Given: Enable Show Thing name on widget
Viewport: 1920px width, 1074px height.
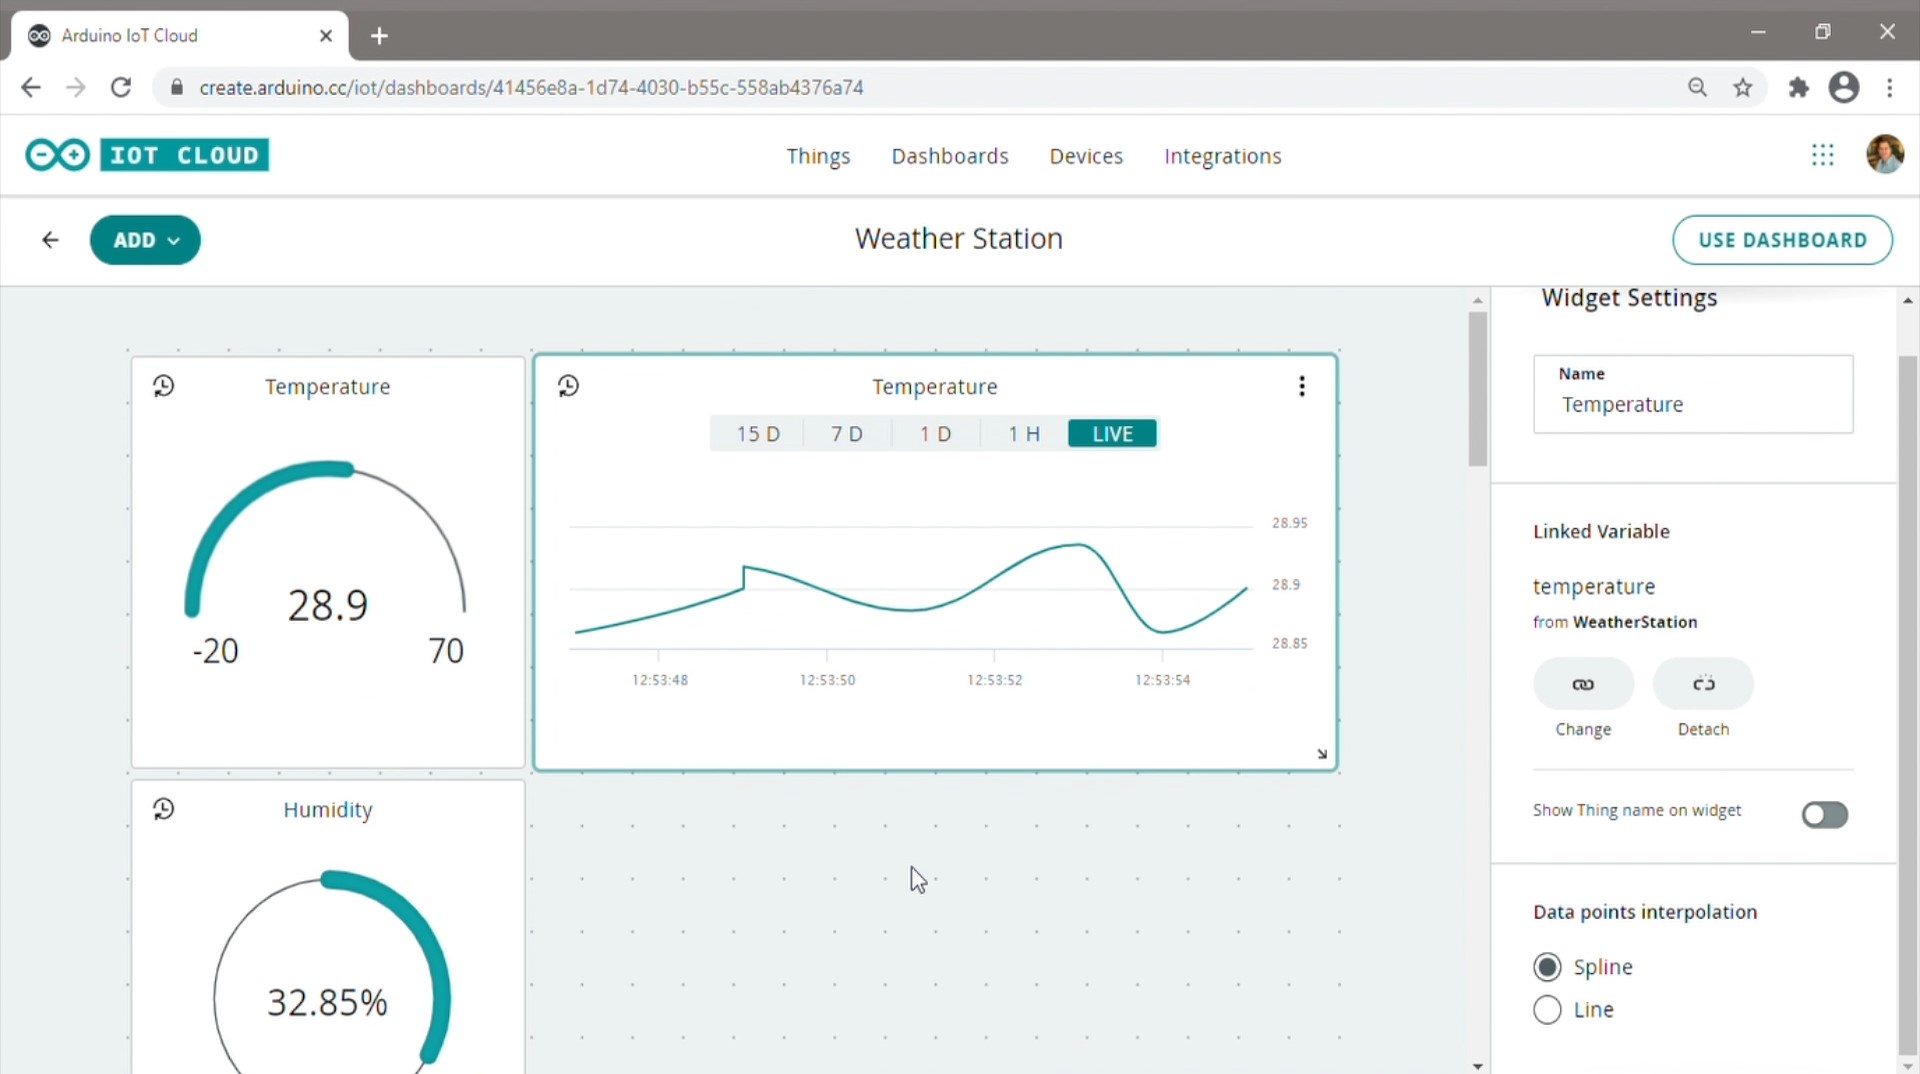Looking at the screenshot, I should [1824, 815].
